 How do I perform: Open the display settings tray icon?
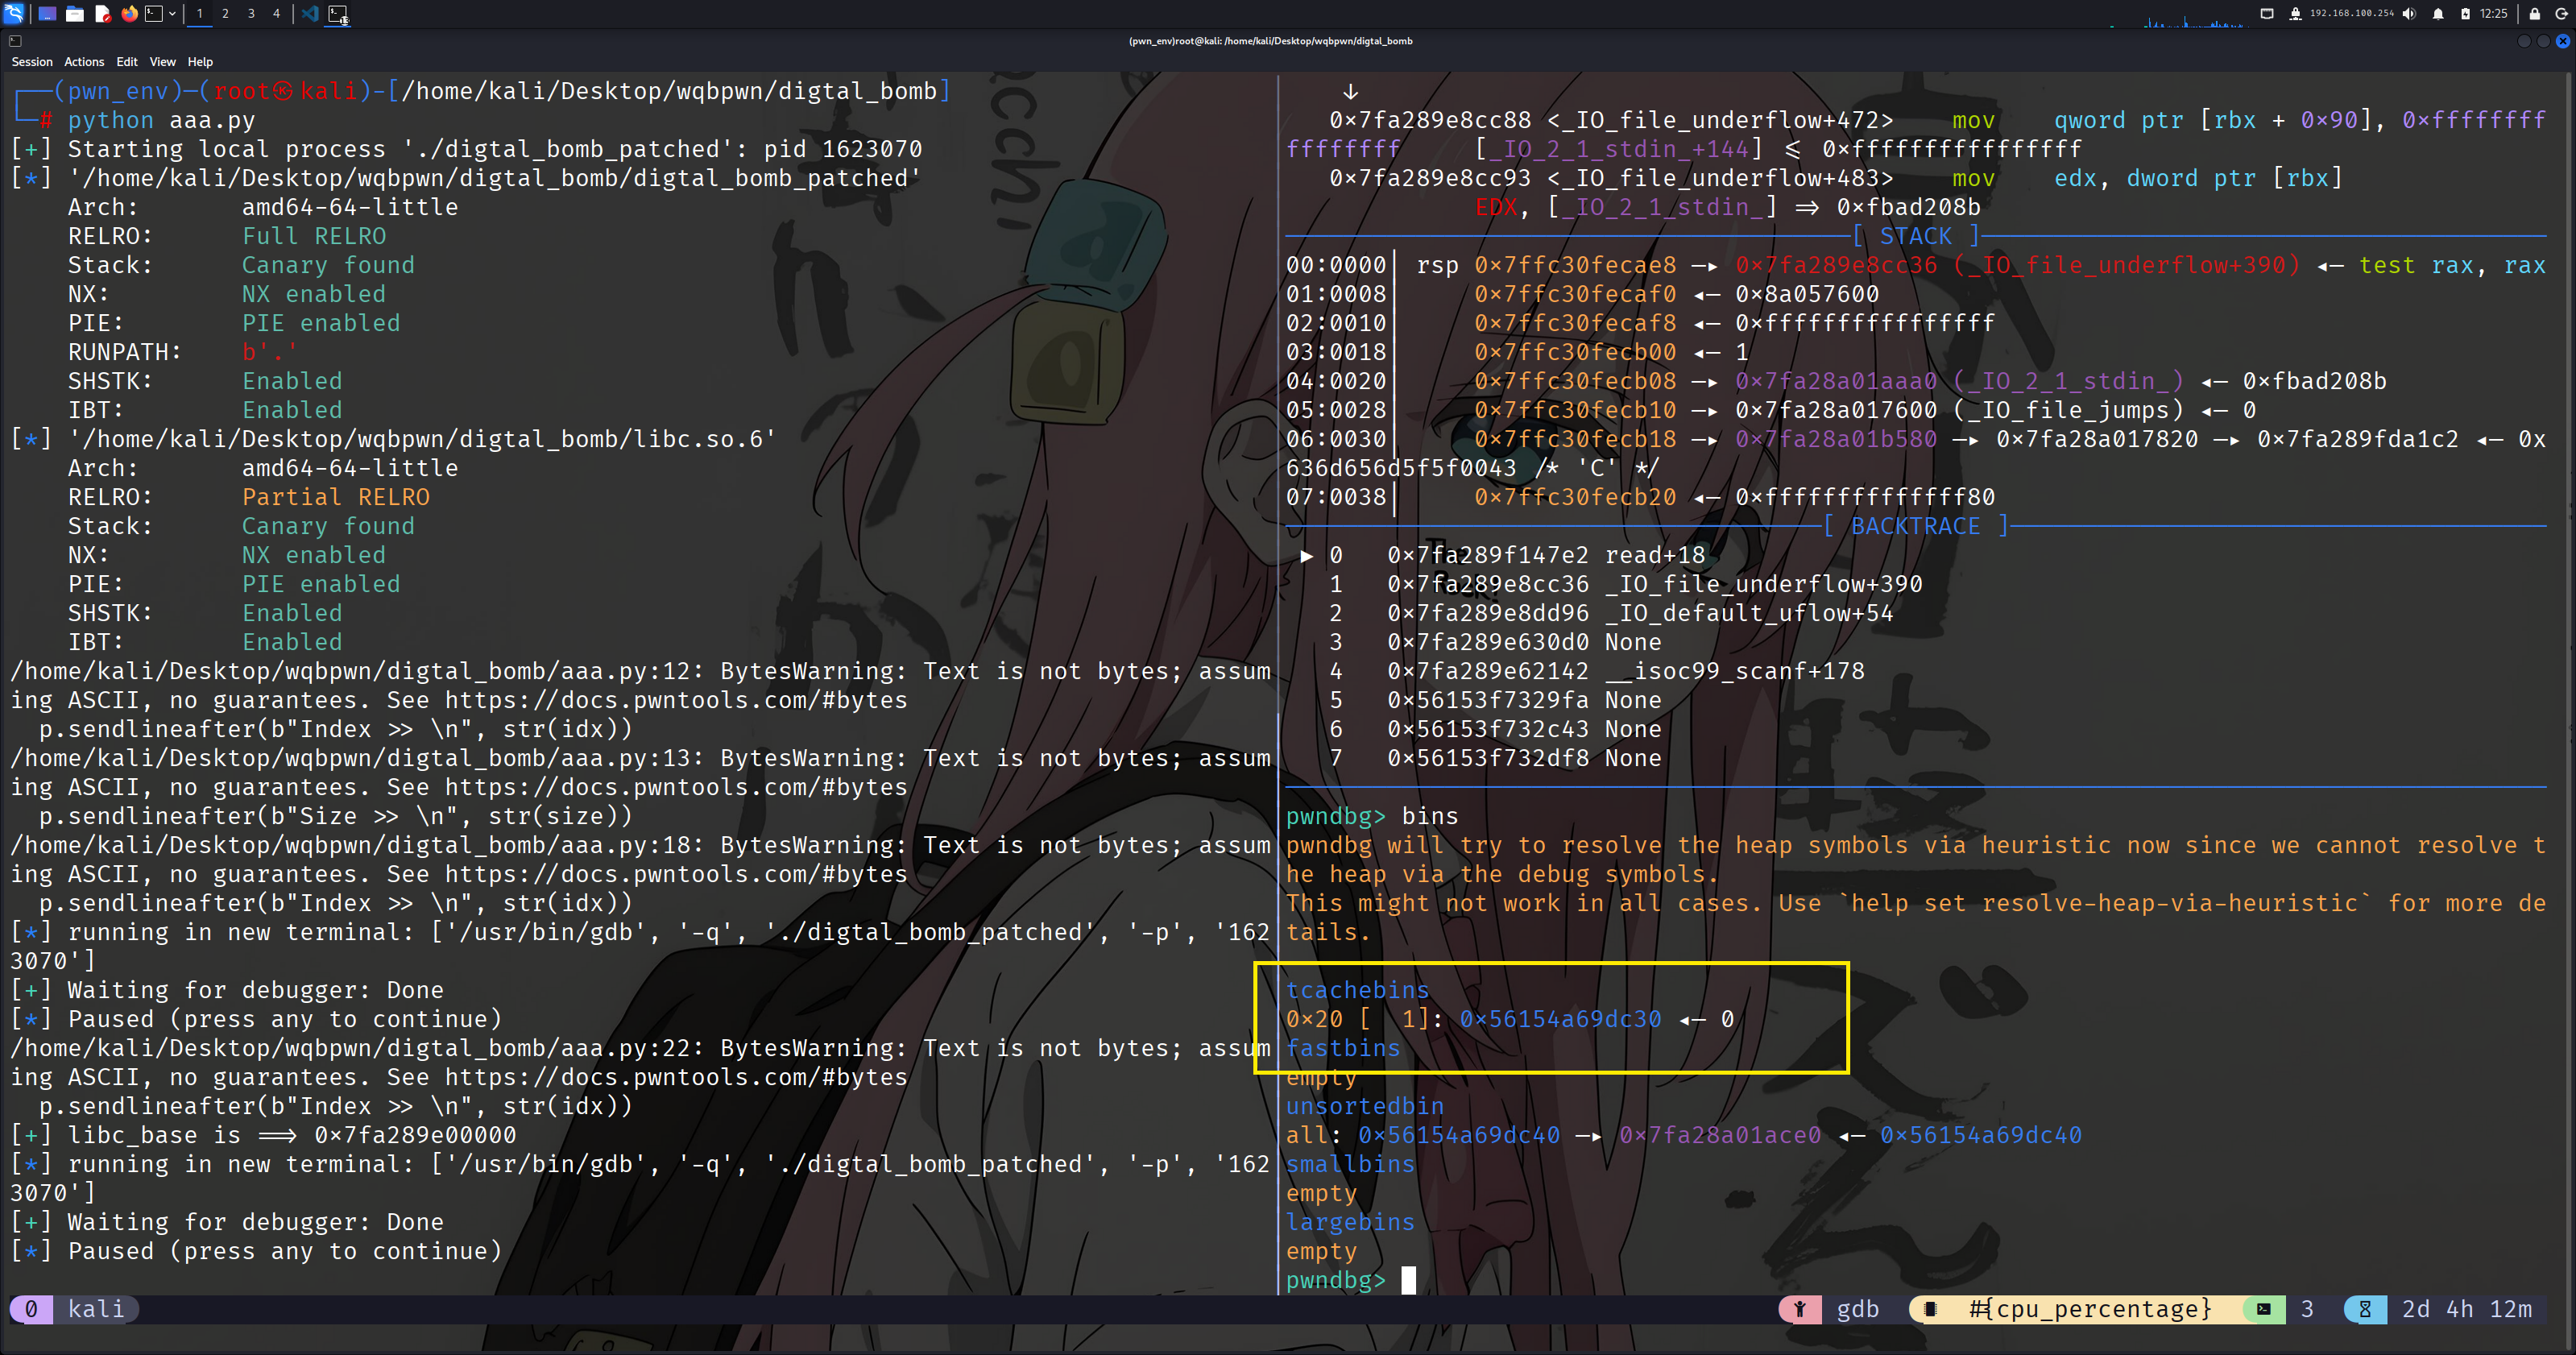click(2267, 14)
